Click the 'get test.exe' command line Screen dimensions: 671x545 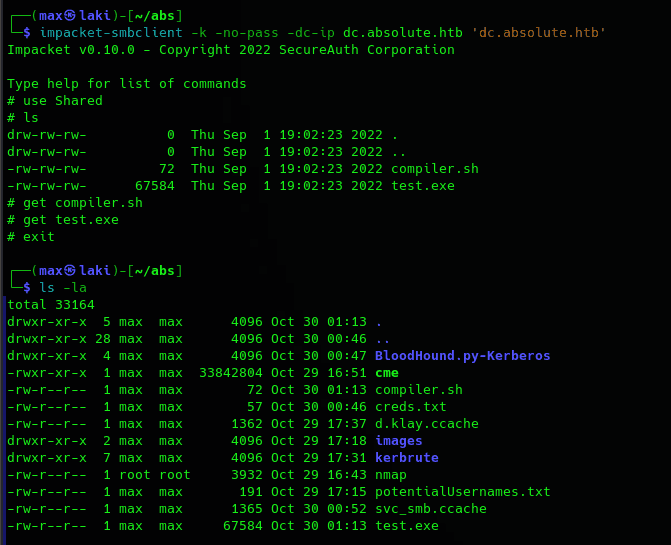pos(63,220)
